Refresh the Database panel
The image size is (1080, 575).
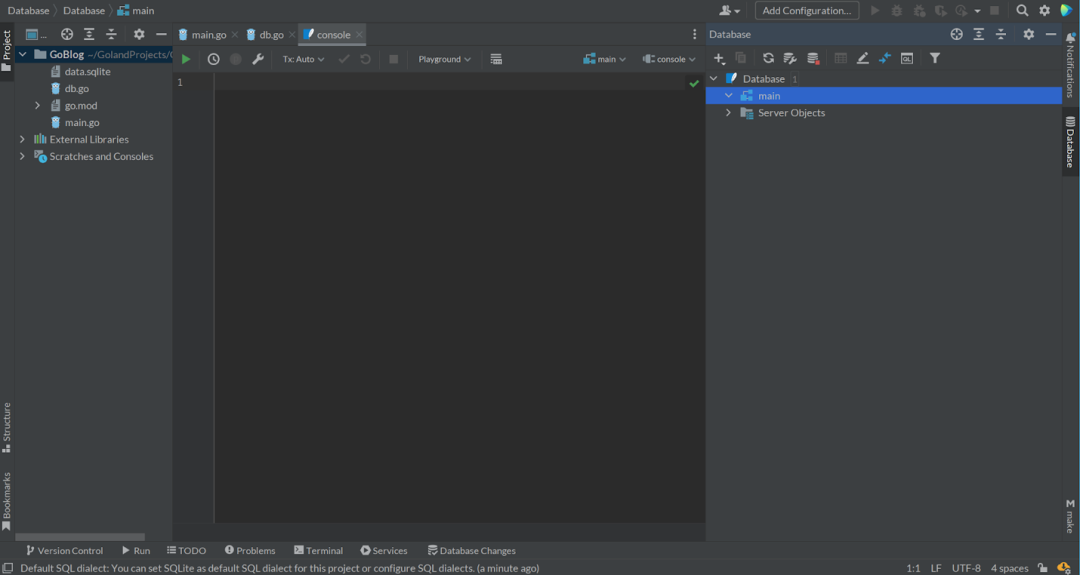(x=768, y=59)
